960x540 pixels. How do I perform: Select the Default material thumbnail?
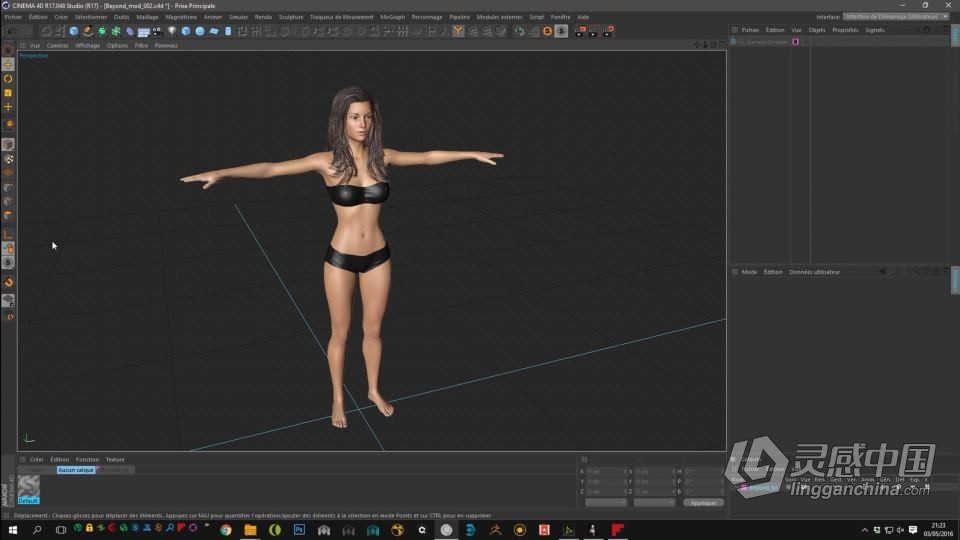[x=29, y=490]
